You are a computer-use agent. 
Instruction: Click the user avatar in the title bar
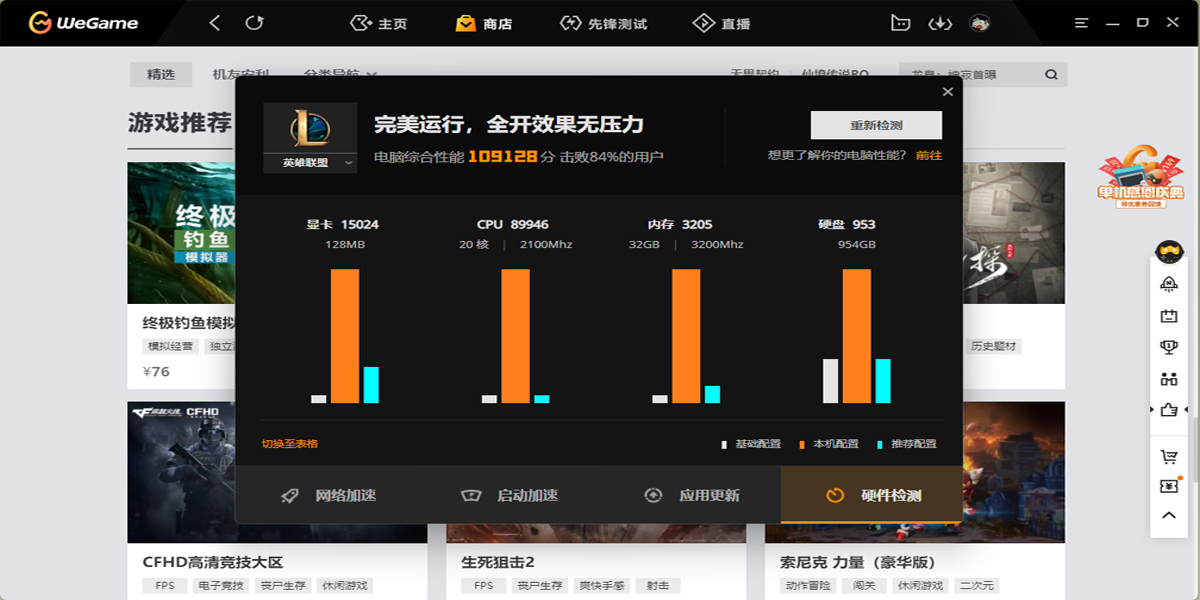coord(980,22)
